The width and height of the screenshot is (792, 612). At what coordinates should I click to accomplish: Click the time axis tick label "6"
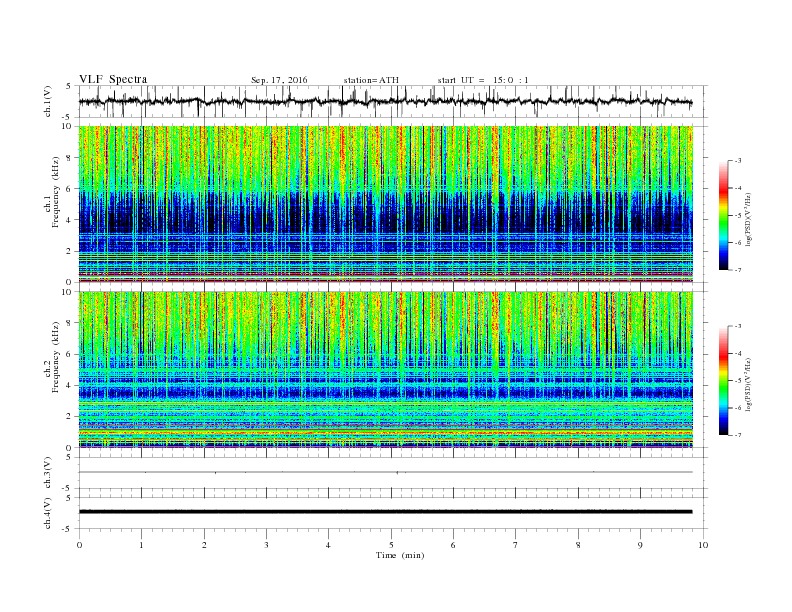[453, 545]
